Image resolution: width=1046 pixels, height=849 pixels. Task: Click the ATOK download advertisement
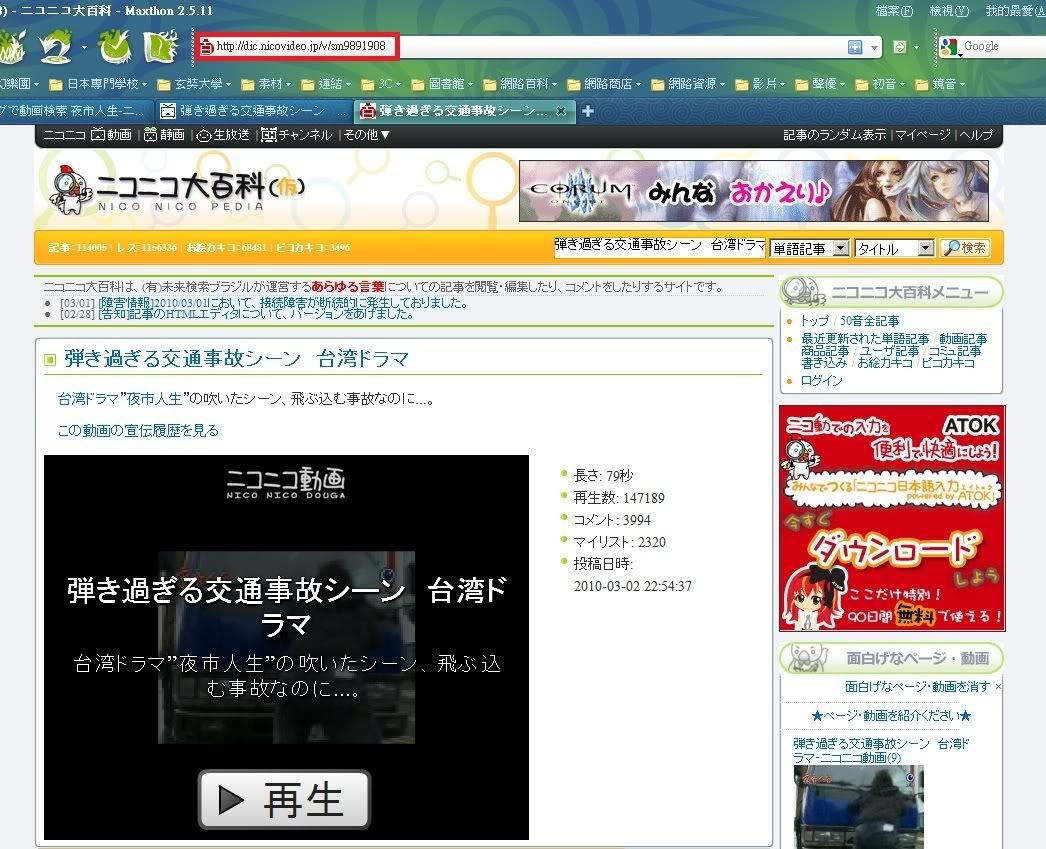tap(892, 518)
